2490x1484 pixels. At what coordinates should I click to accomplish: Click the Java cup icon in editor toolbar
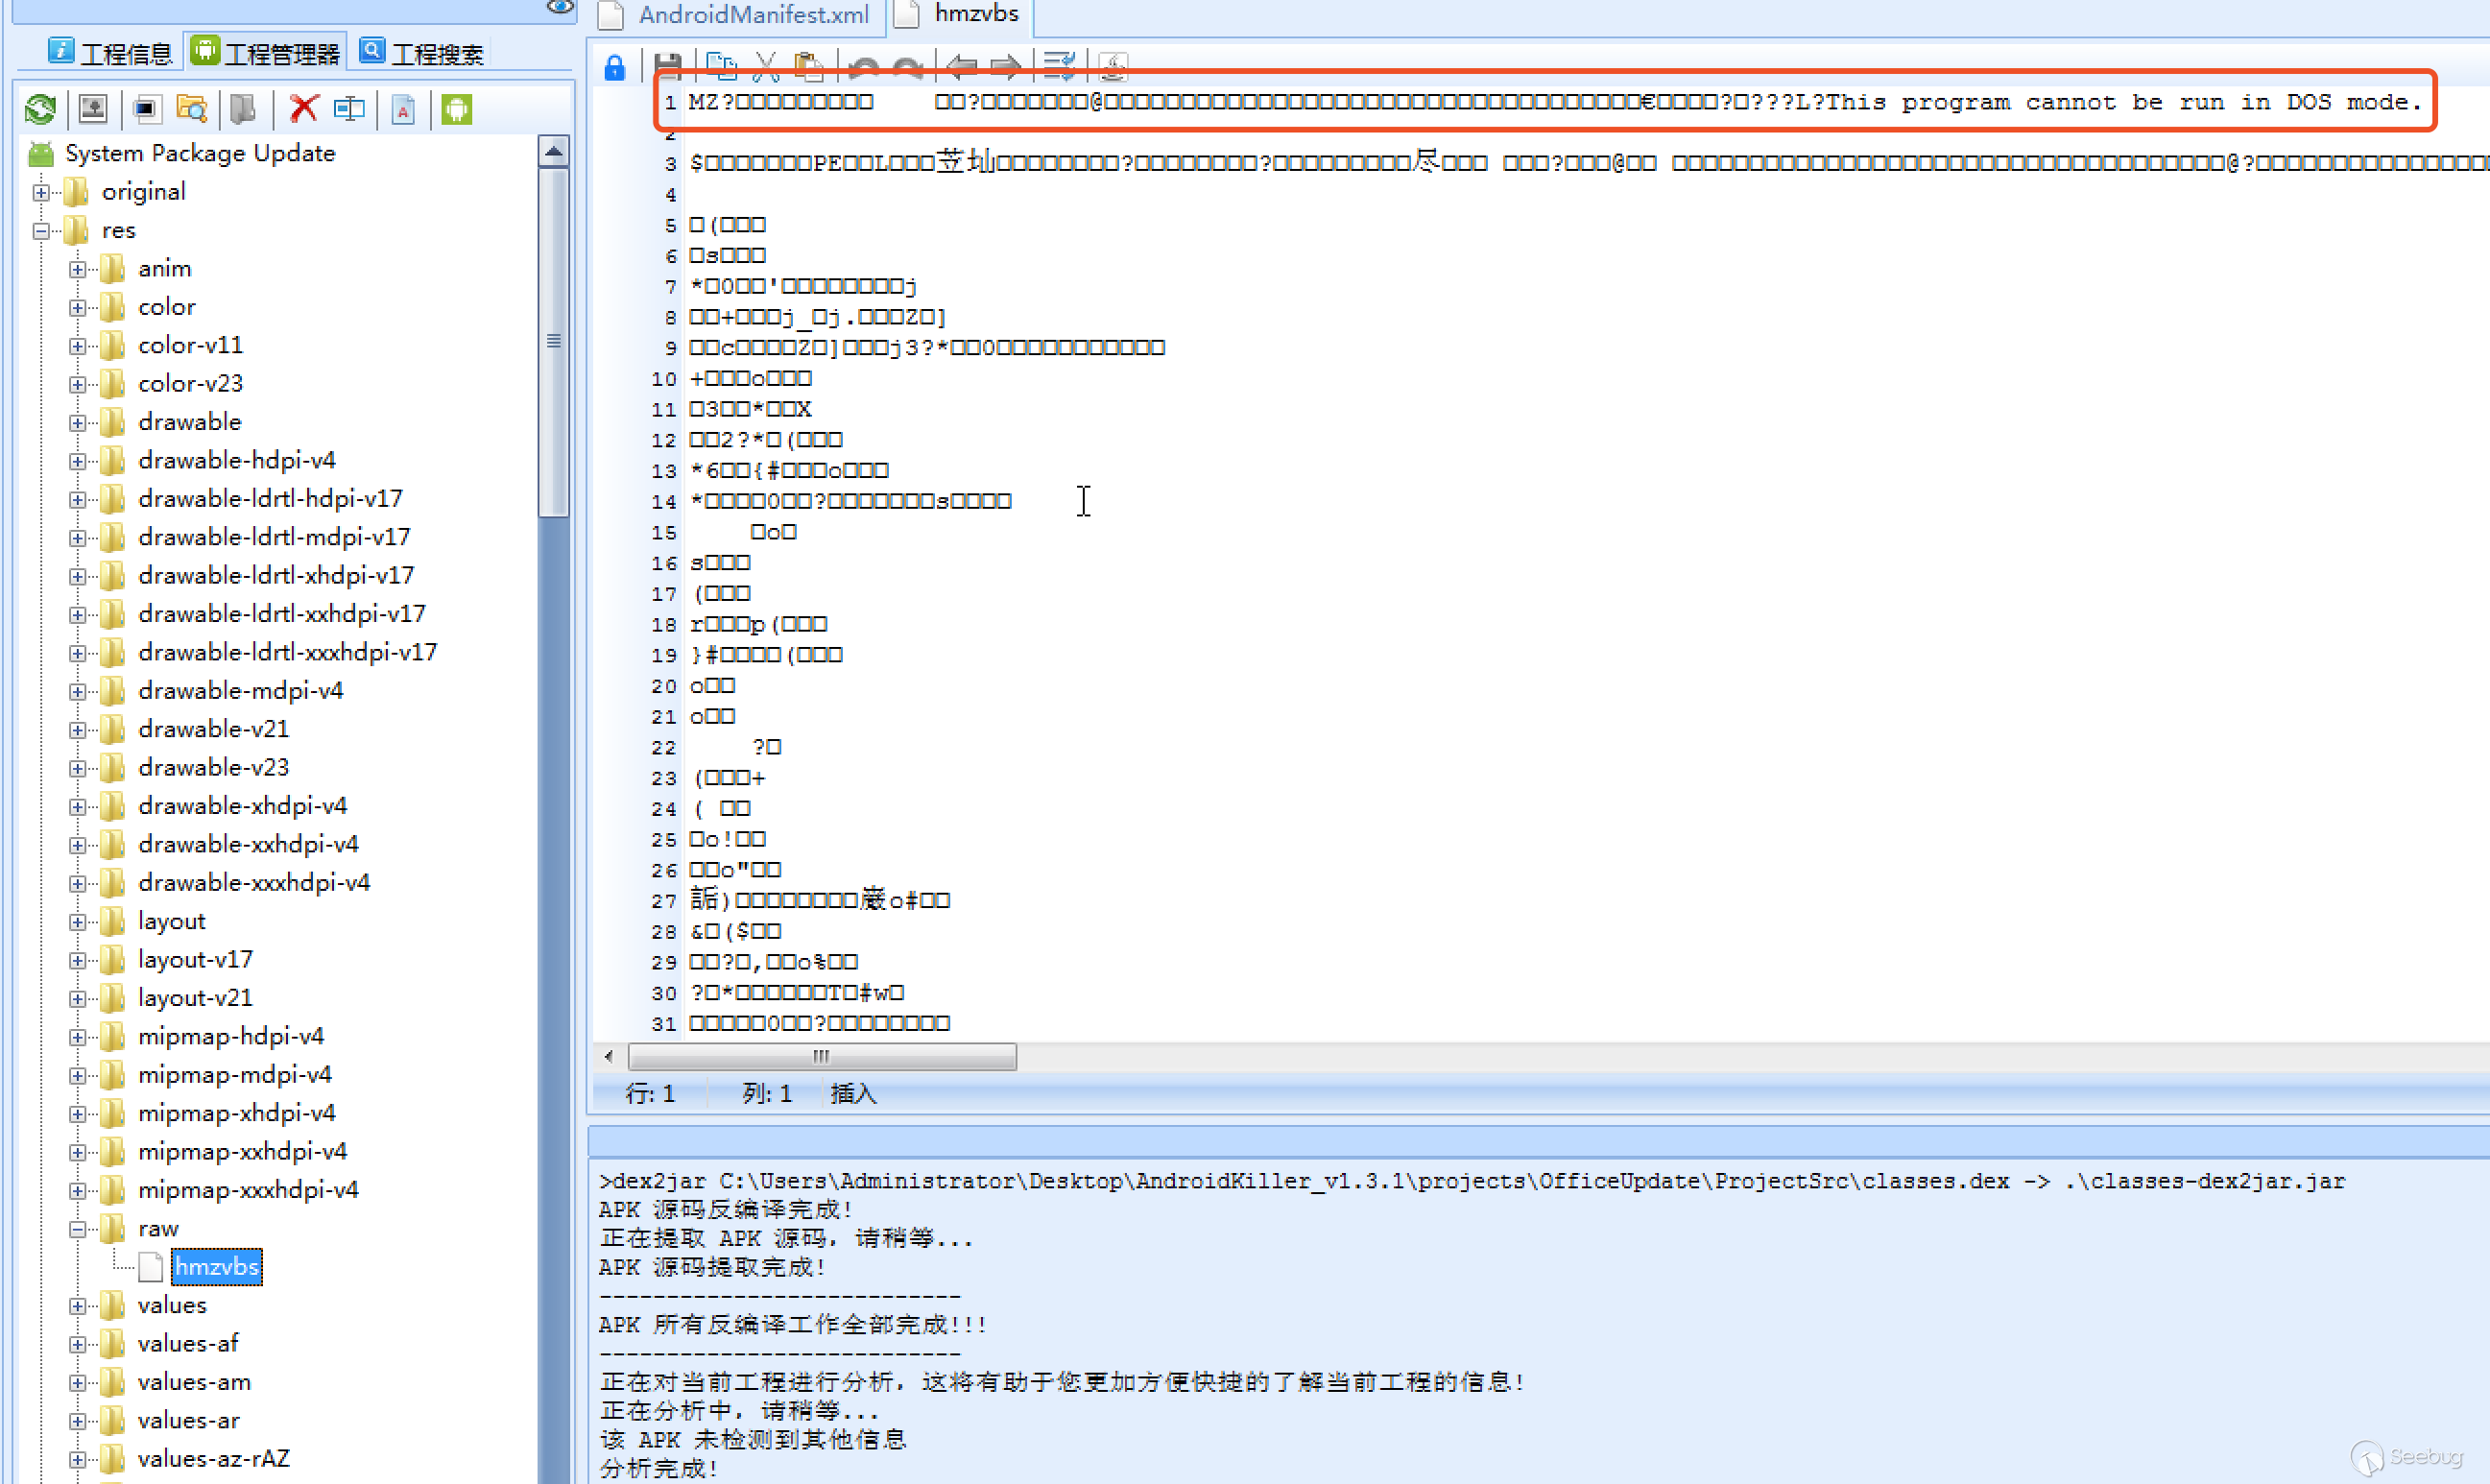click(x=1113, y=66)
